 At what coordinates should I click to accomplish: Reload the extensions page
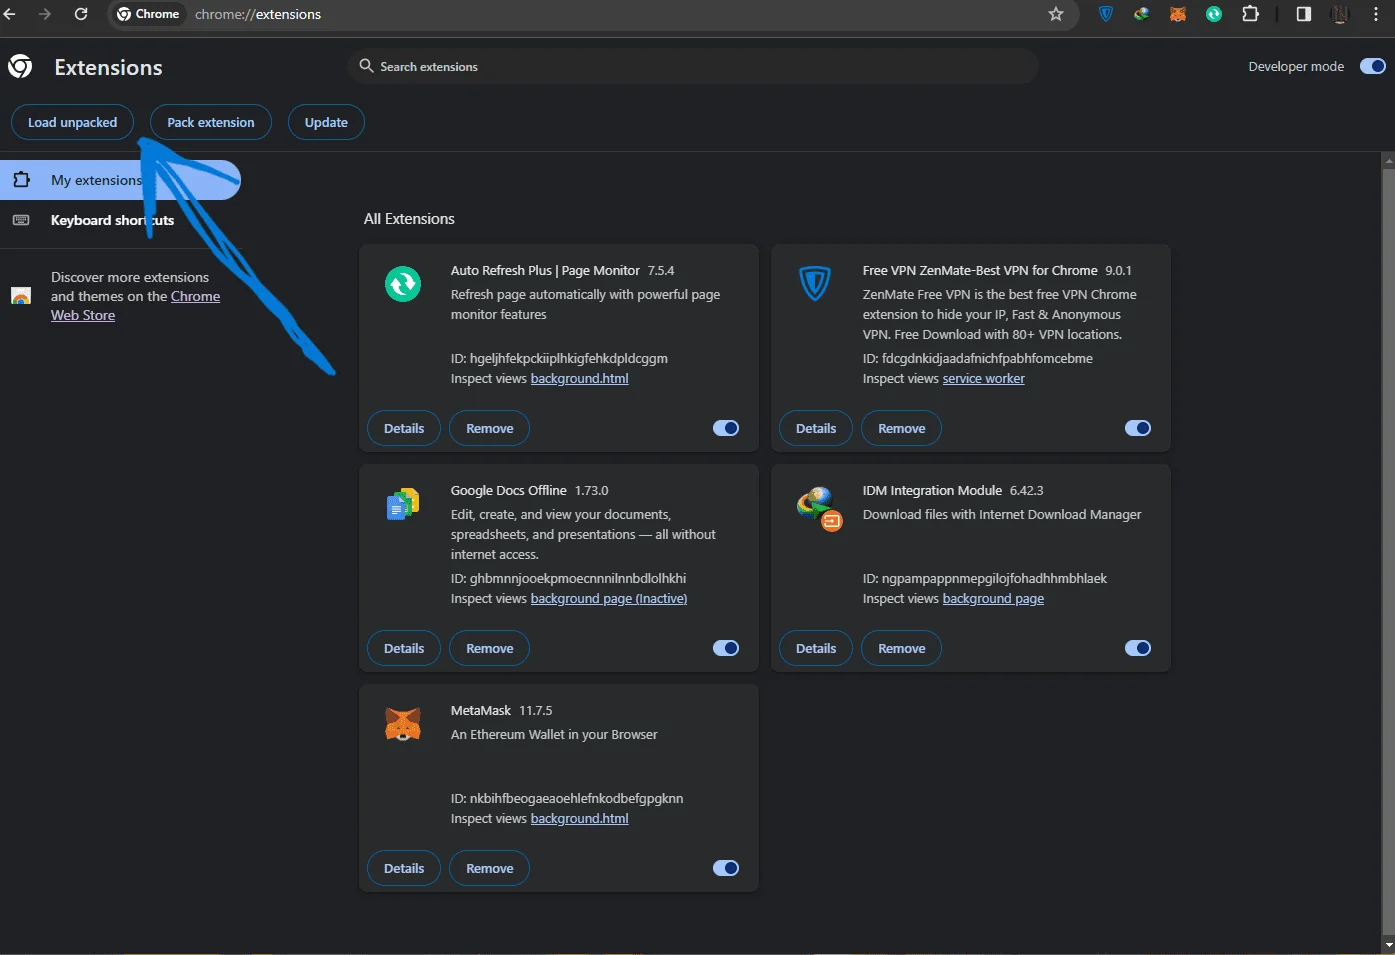81,14
